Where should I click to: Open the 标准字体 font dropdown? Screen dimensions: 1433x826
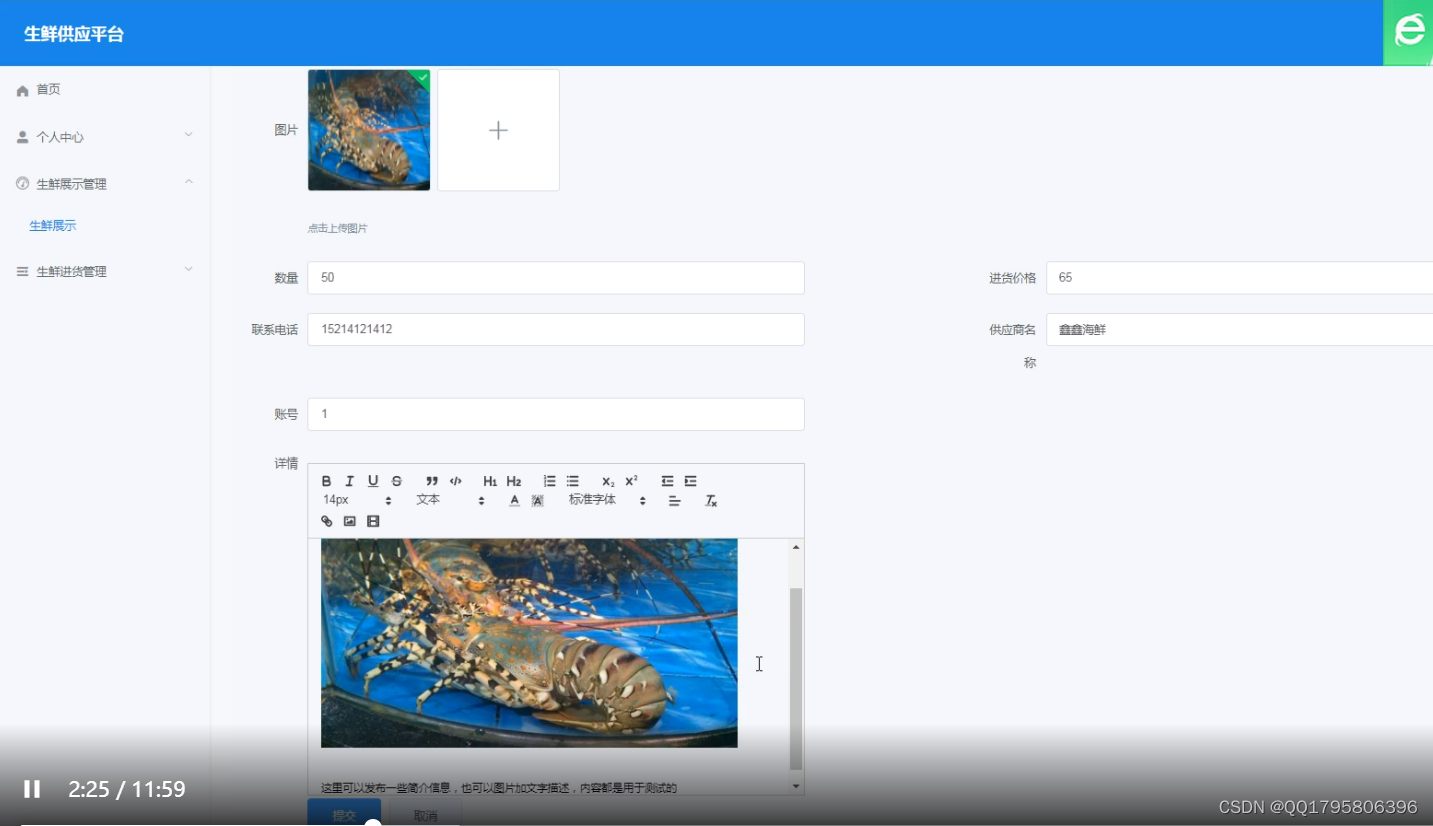[607, 500]
